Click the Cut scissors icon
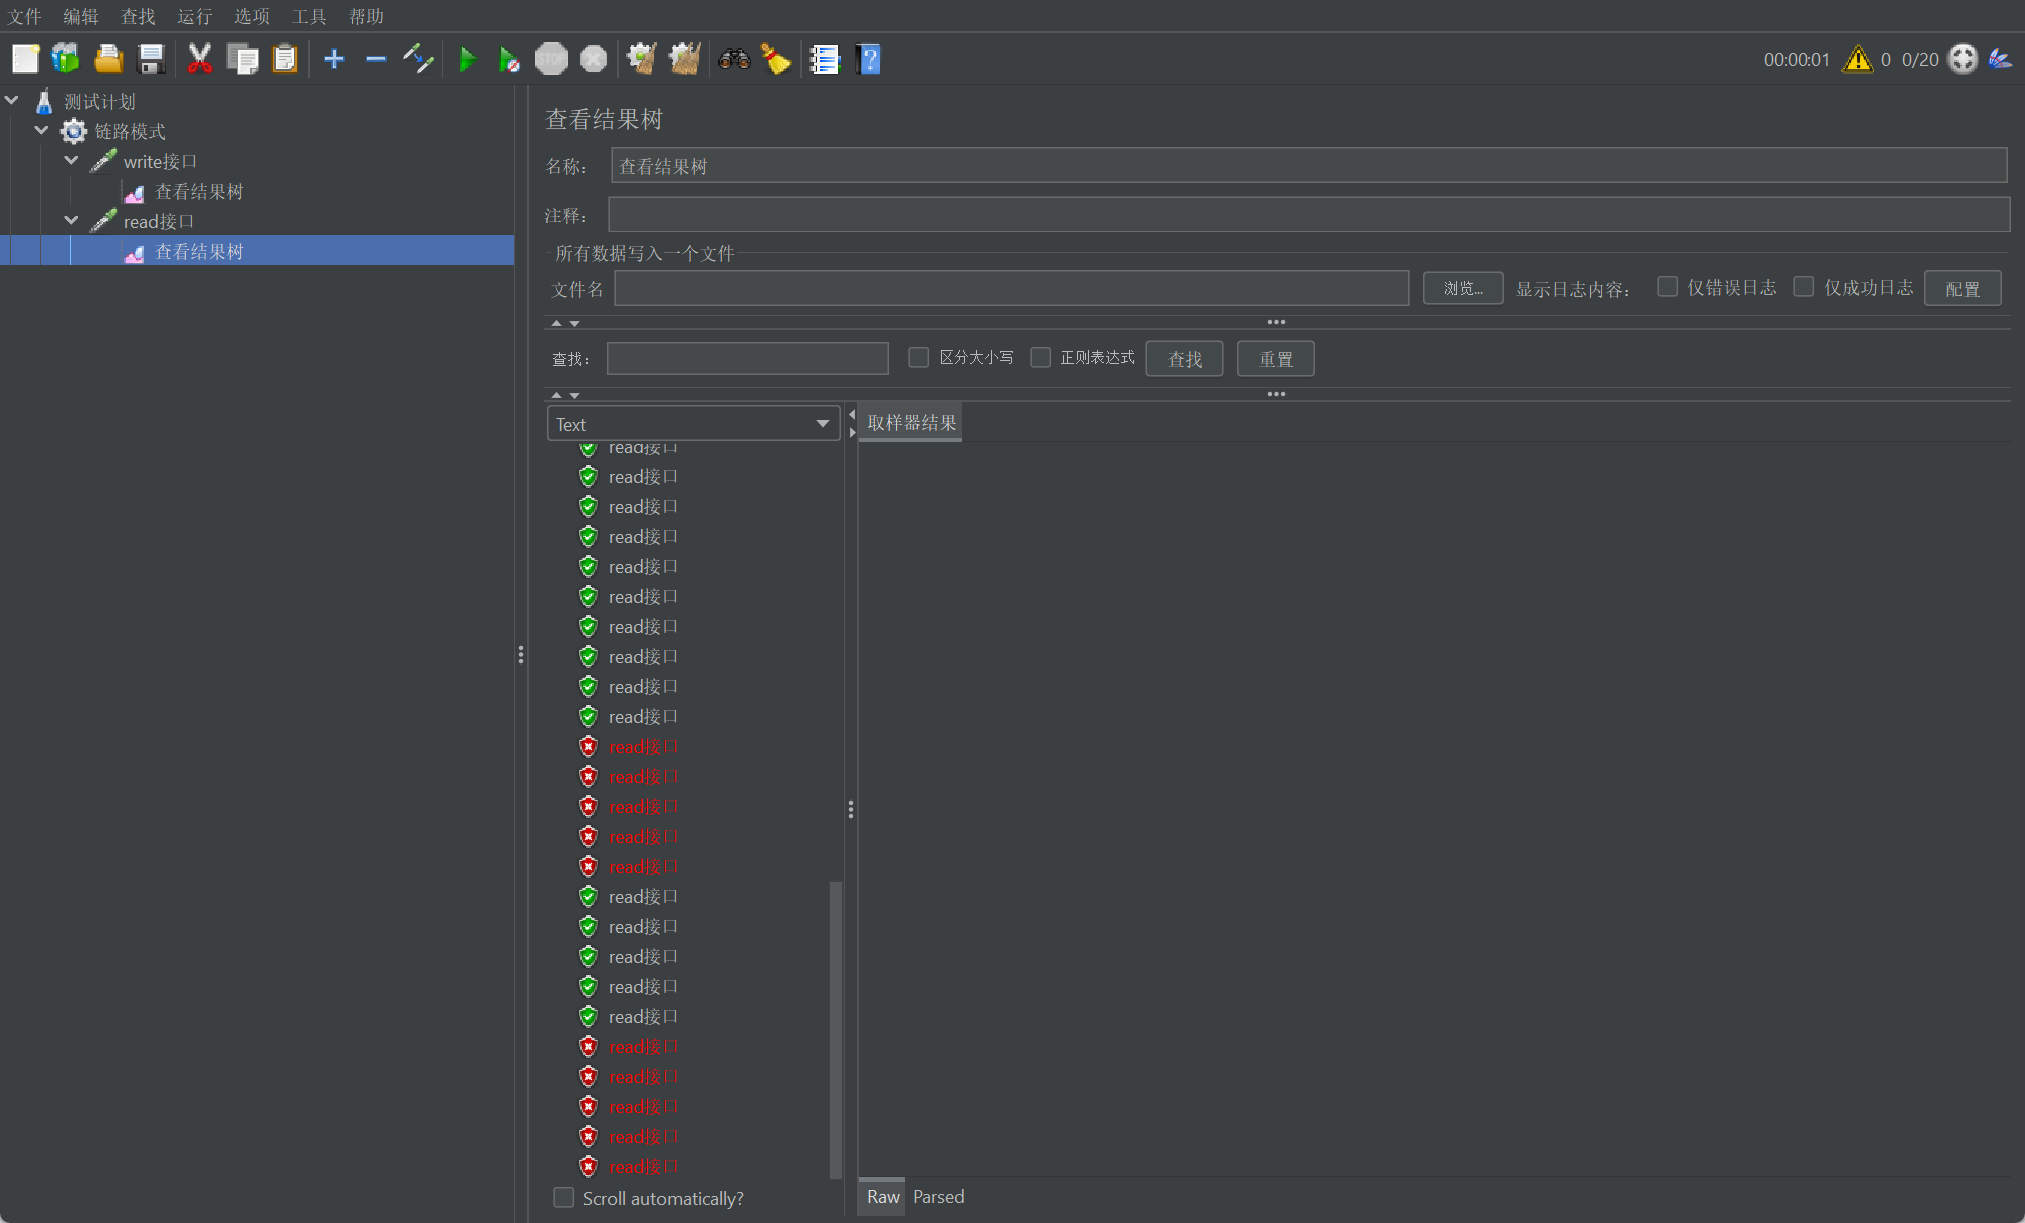Image resolution: width=2025 pixels, height=1223 pixels. click(199, 60)
